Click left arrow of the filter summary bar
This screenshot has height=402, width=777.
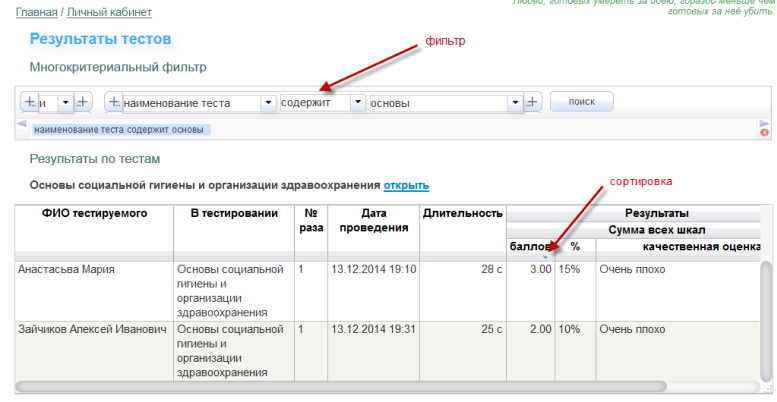[x=22, y=124]
